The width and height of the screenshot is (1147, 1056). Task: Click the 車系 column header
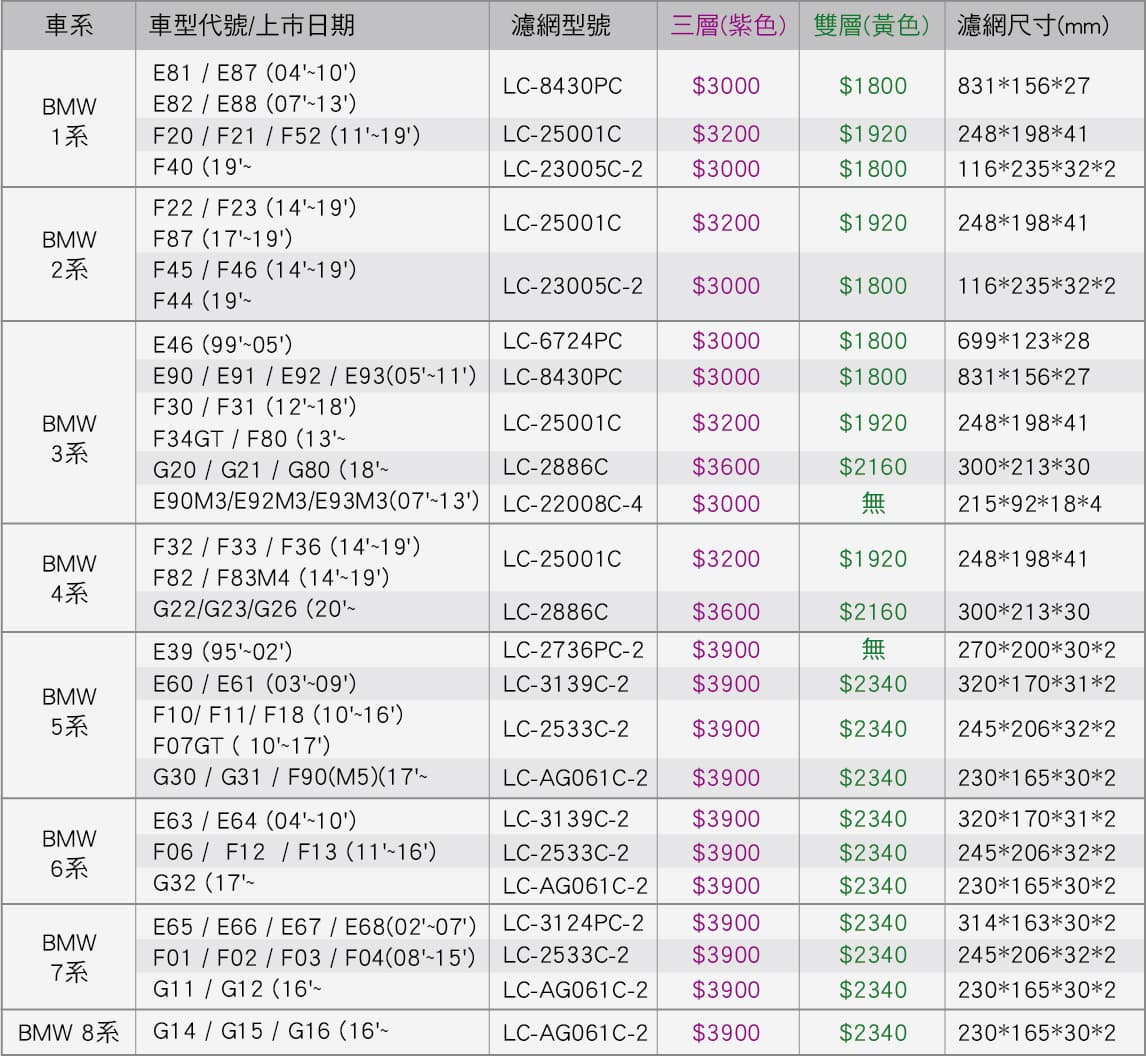[x=69, y=26]
